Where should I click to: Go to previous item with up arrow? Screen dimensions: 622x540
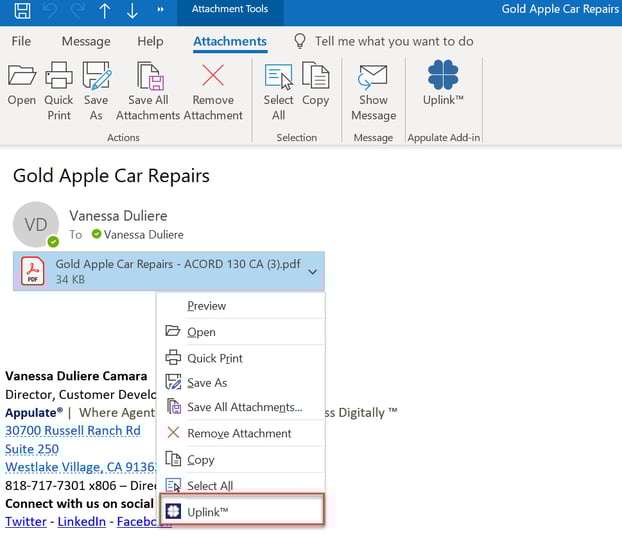pos(105,10)
